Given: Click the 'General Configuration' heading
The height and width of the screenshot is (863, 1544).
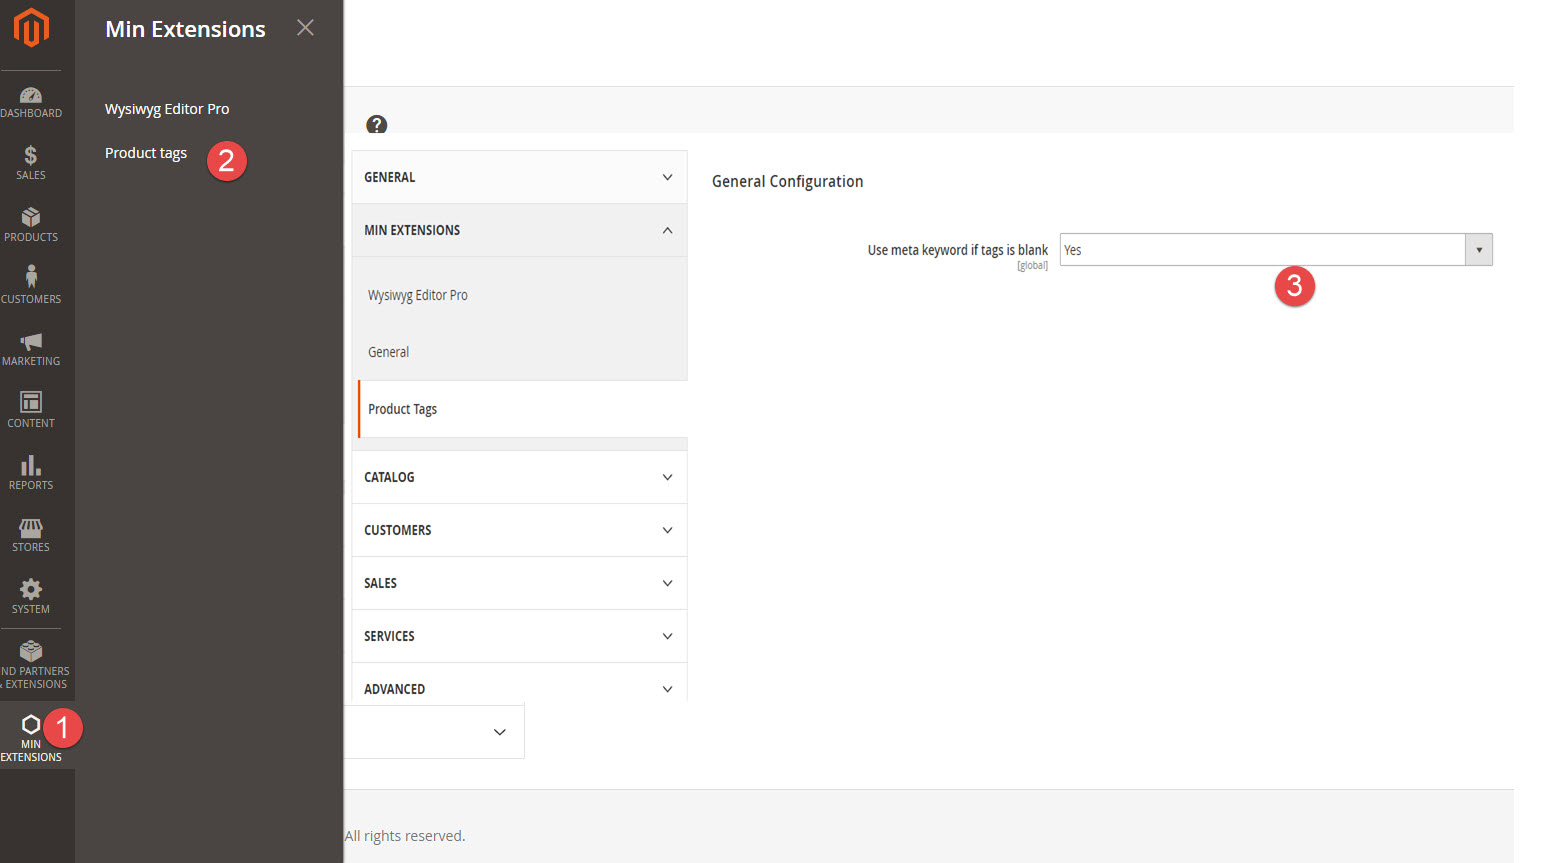Looking at the screenshot, I should point(787,181).
